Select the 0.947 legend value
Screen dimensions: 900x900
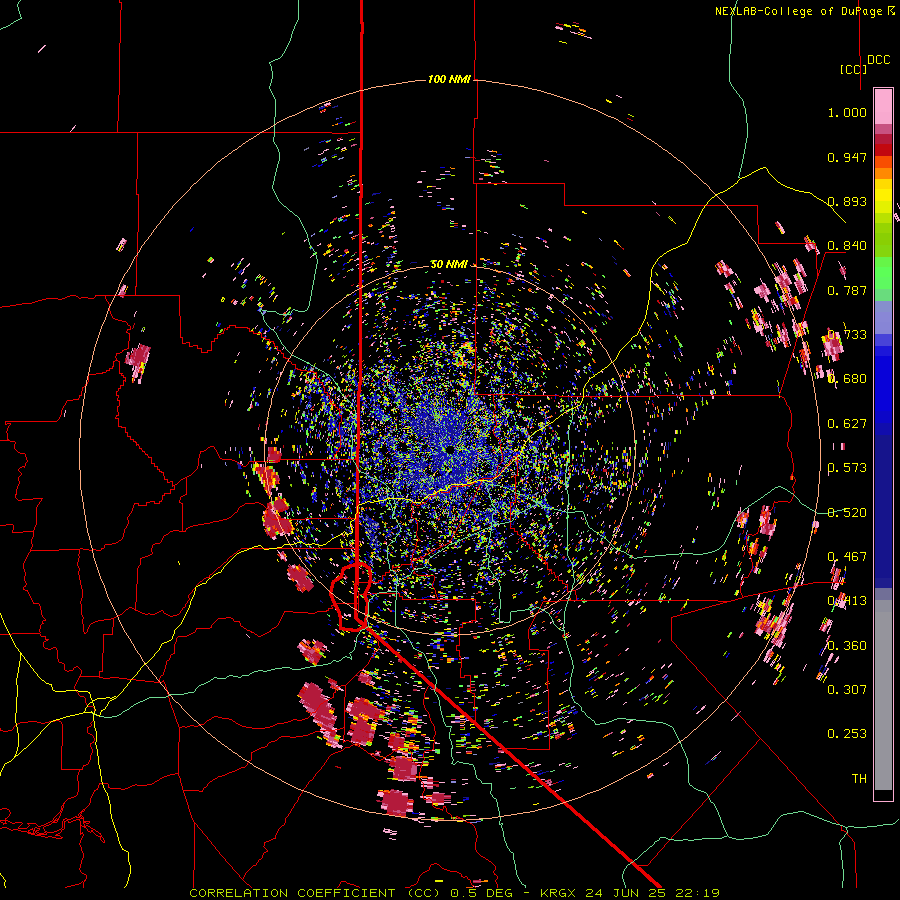point(847,157)
